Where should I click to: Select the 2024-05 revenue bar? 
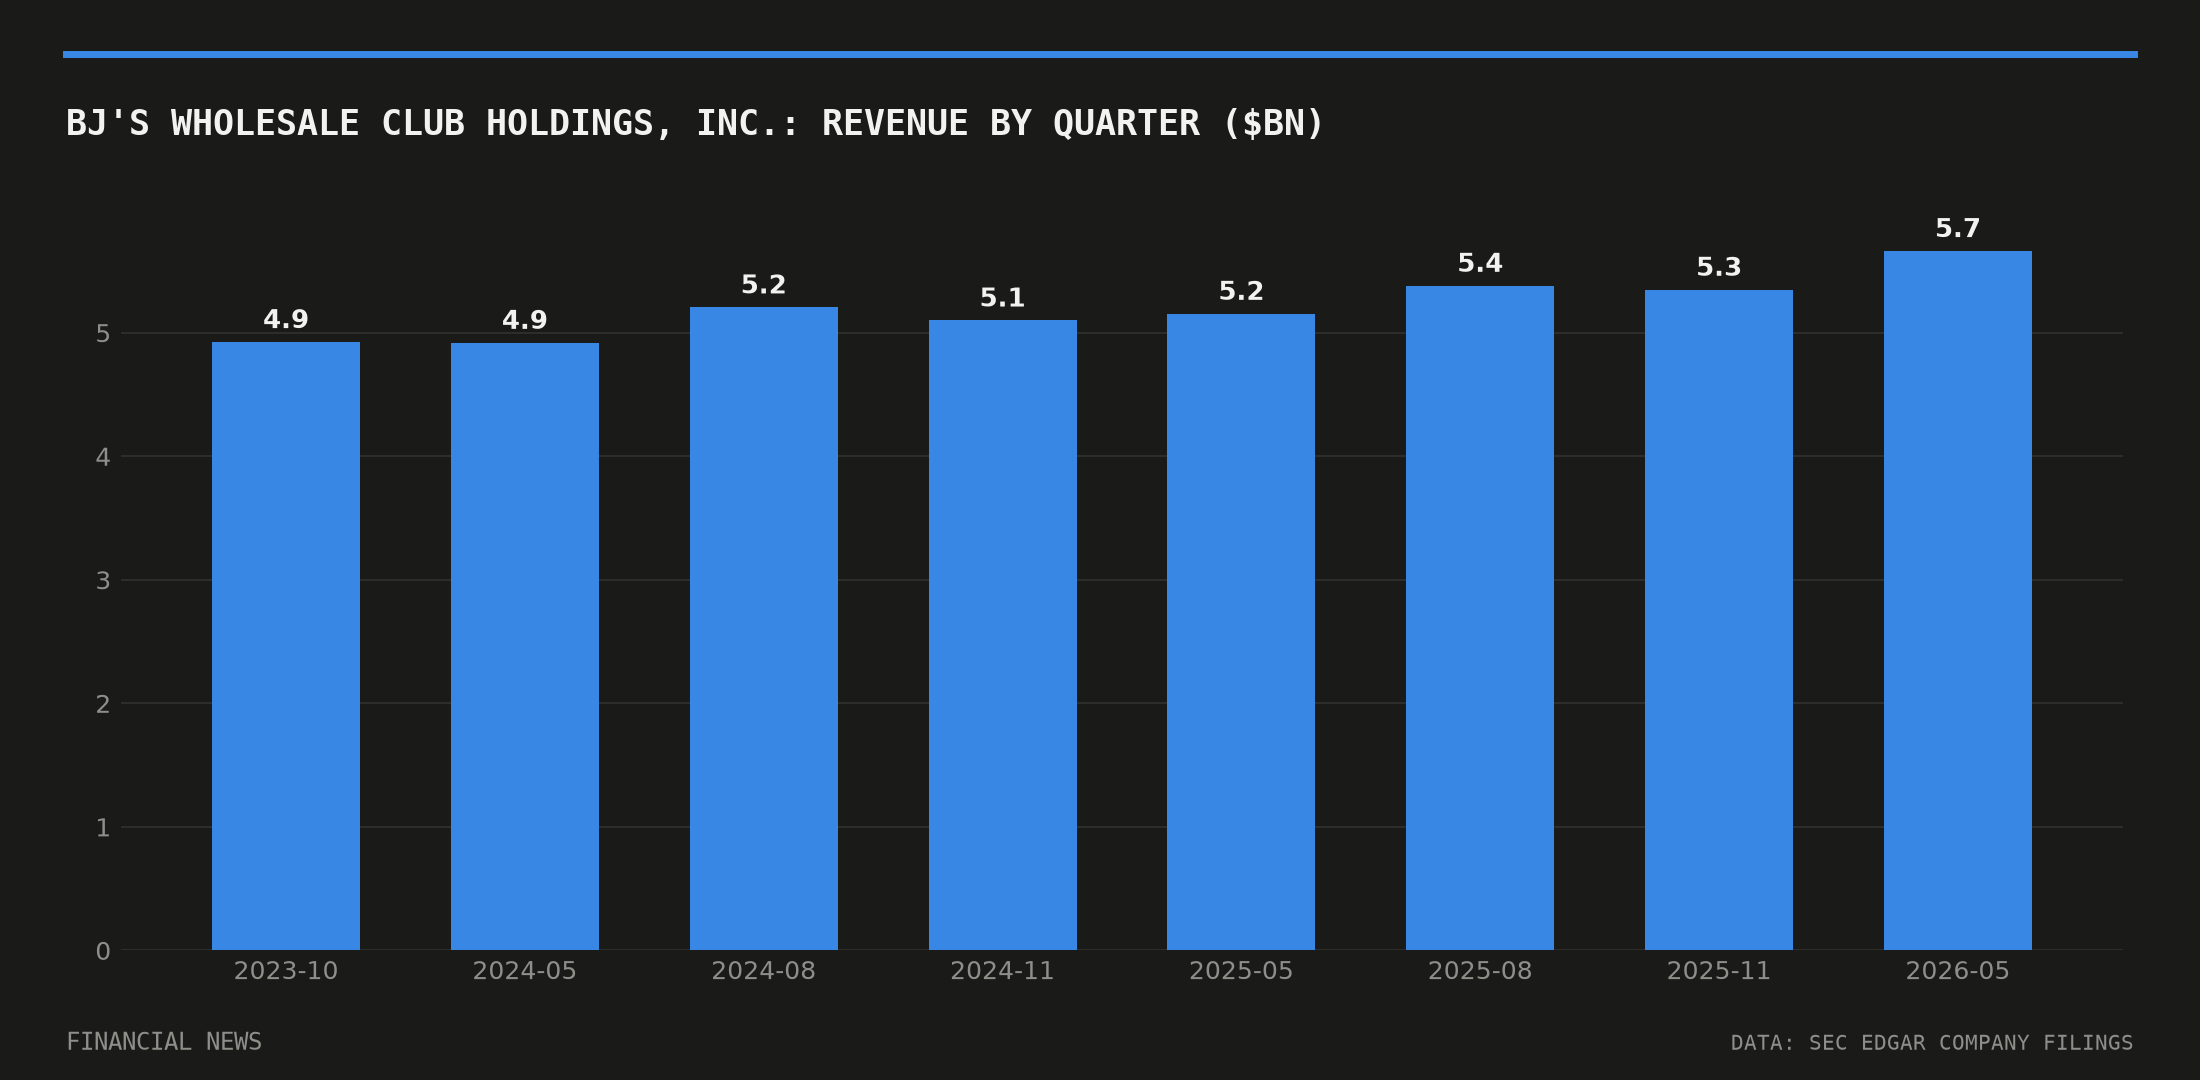coord(525,646)
